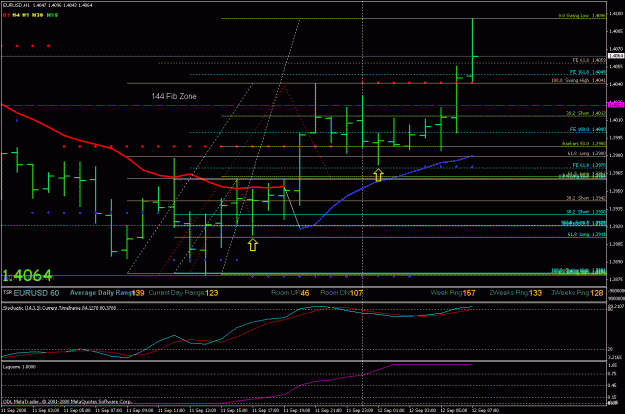Click the '0.0 Swing Low' level label
Screen dimensions: 625x414
point(582,16)
